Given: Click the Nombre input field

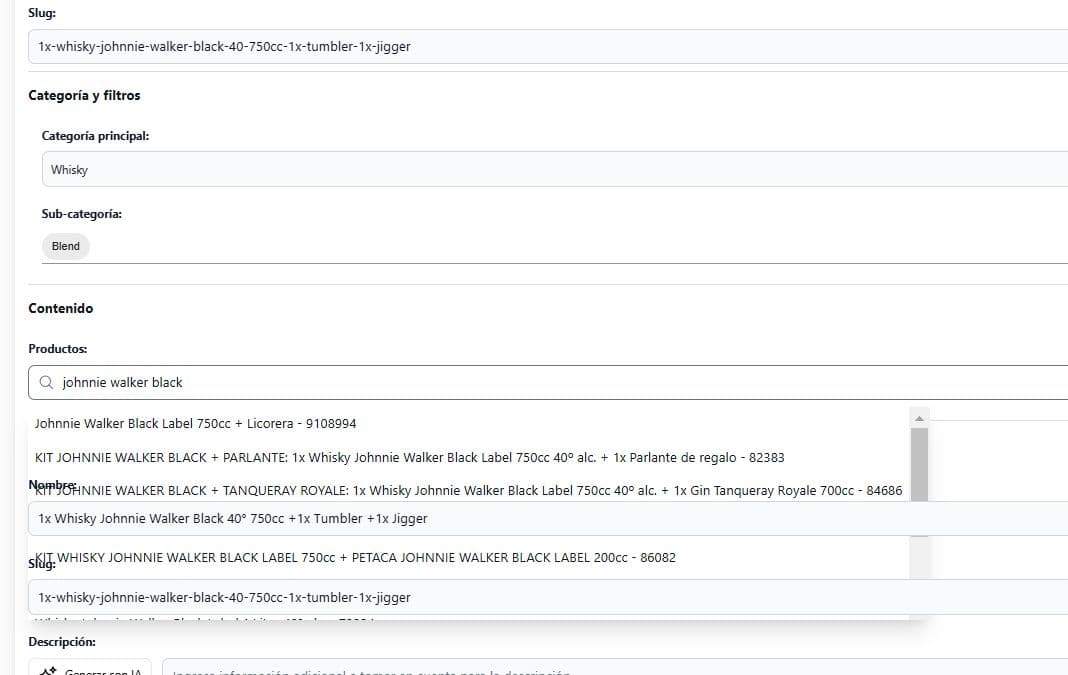Looking at the screenshot, I should [548, 519].
